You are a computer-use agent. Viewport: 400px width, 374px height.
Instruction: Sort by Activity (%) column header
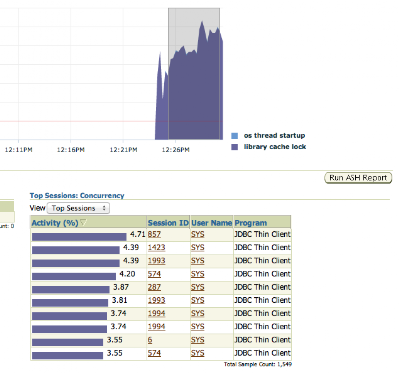pyautogui.click(x=55, y=223)
